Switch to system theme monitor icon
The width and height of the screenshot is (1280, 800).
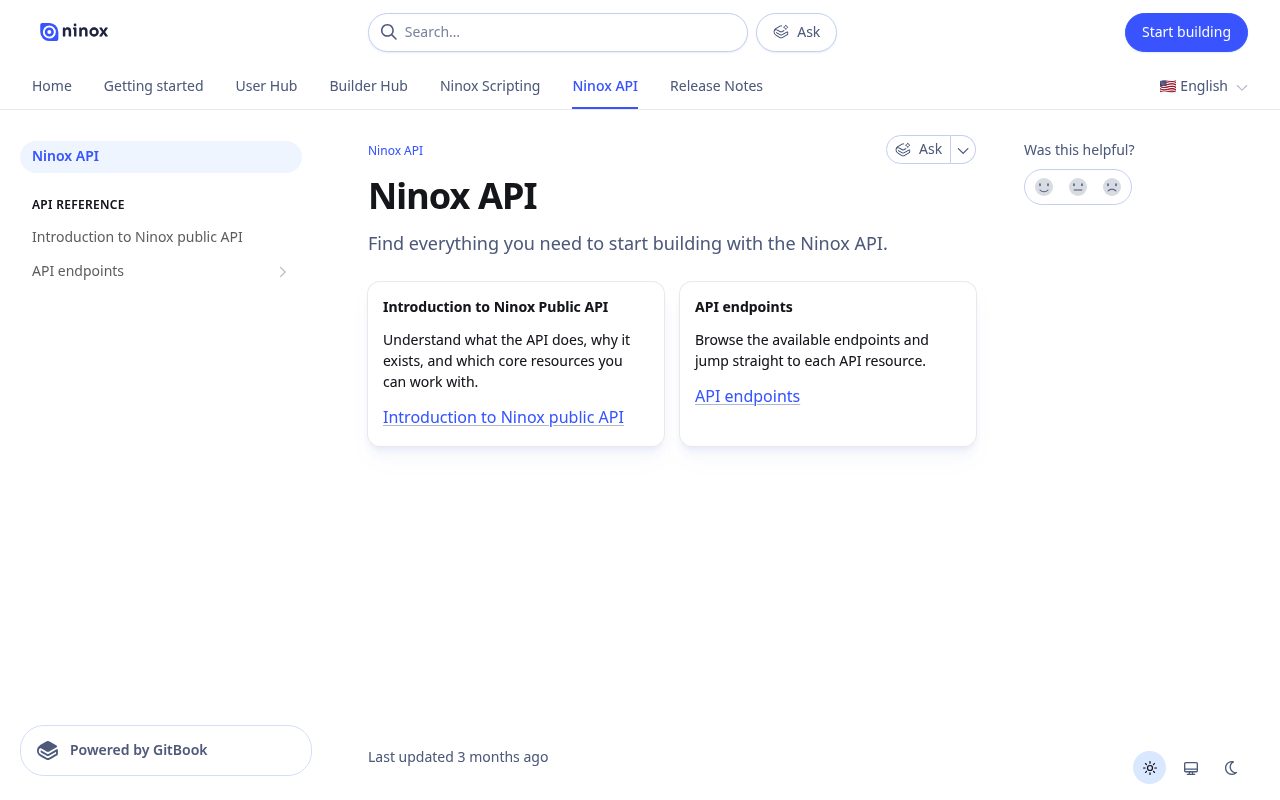pyautogui.click(x=1191, y=768)
